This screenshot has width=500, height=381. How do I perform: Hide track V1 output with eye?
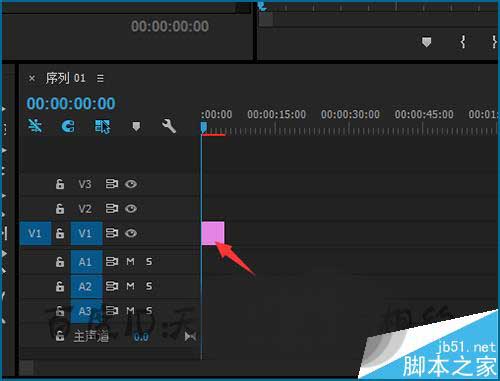[x=131, y=233]
